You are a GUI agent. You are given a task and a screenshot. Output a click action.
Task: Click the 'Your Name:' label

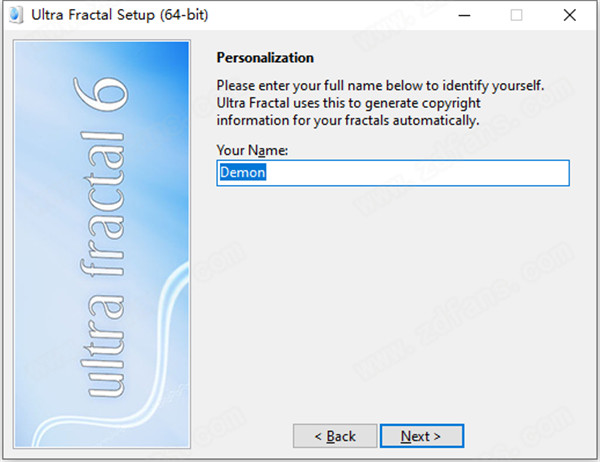pos(252,150)
